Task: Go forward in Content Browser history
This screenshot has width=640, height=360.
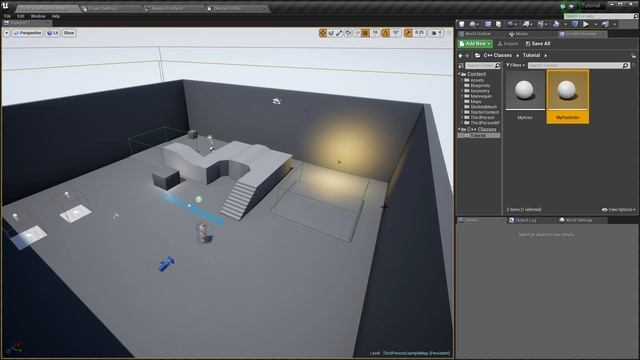Action: click(467, 56)
